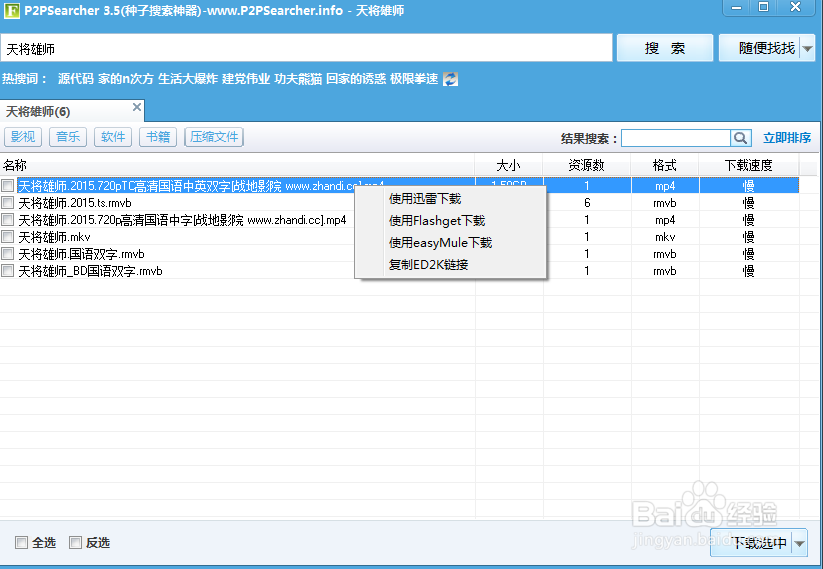Filter results by 书籍

click(158, 137)
